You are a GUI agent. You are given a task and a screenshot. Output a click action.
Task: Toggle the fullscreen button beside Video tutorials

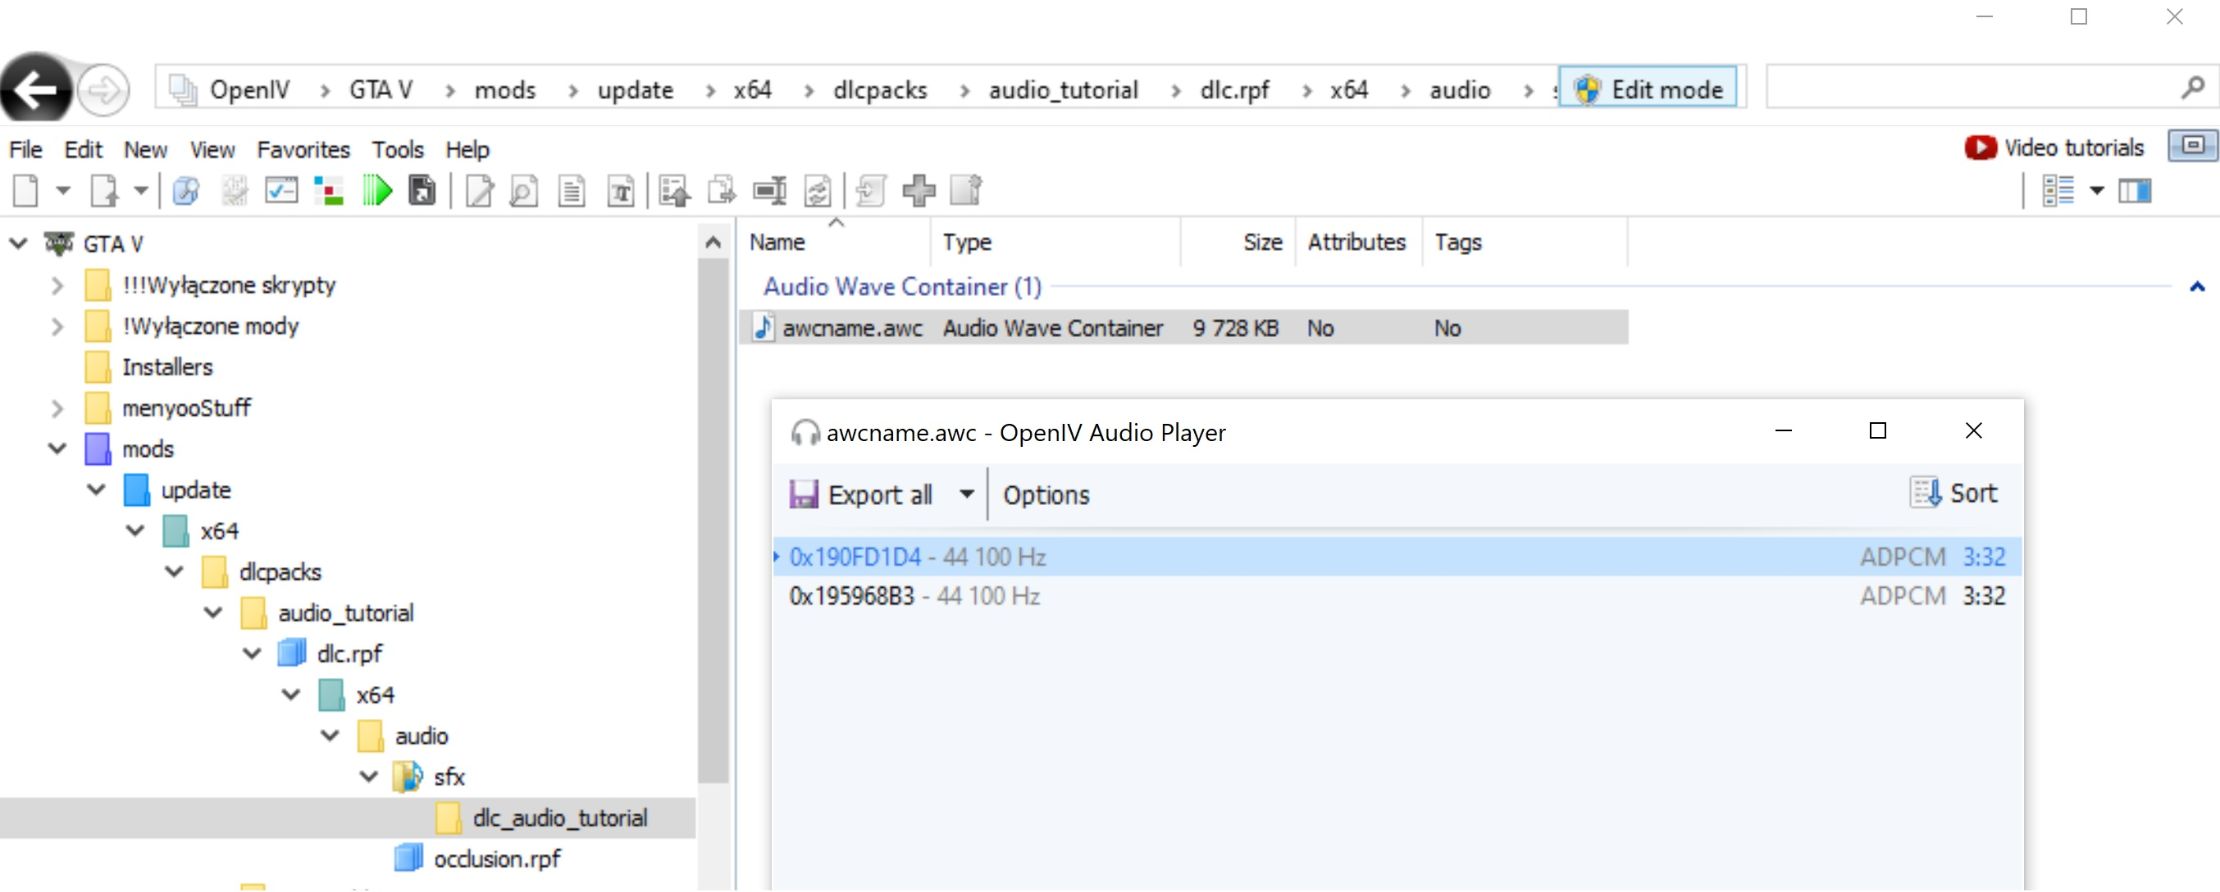coord(2192,146)
